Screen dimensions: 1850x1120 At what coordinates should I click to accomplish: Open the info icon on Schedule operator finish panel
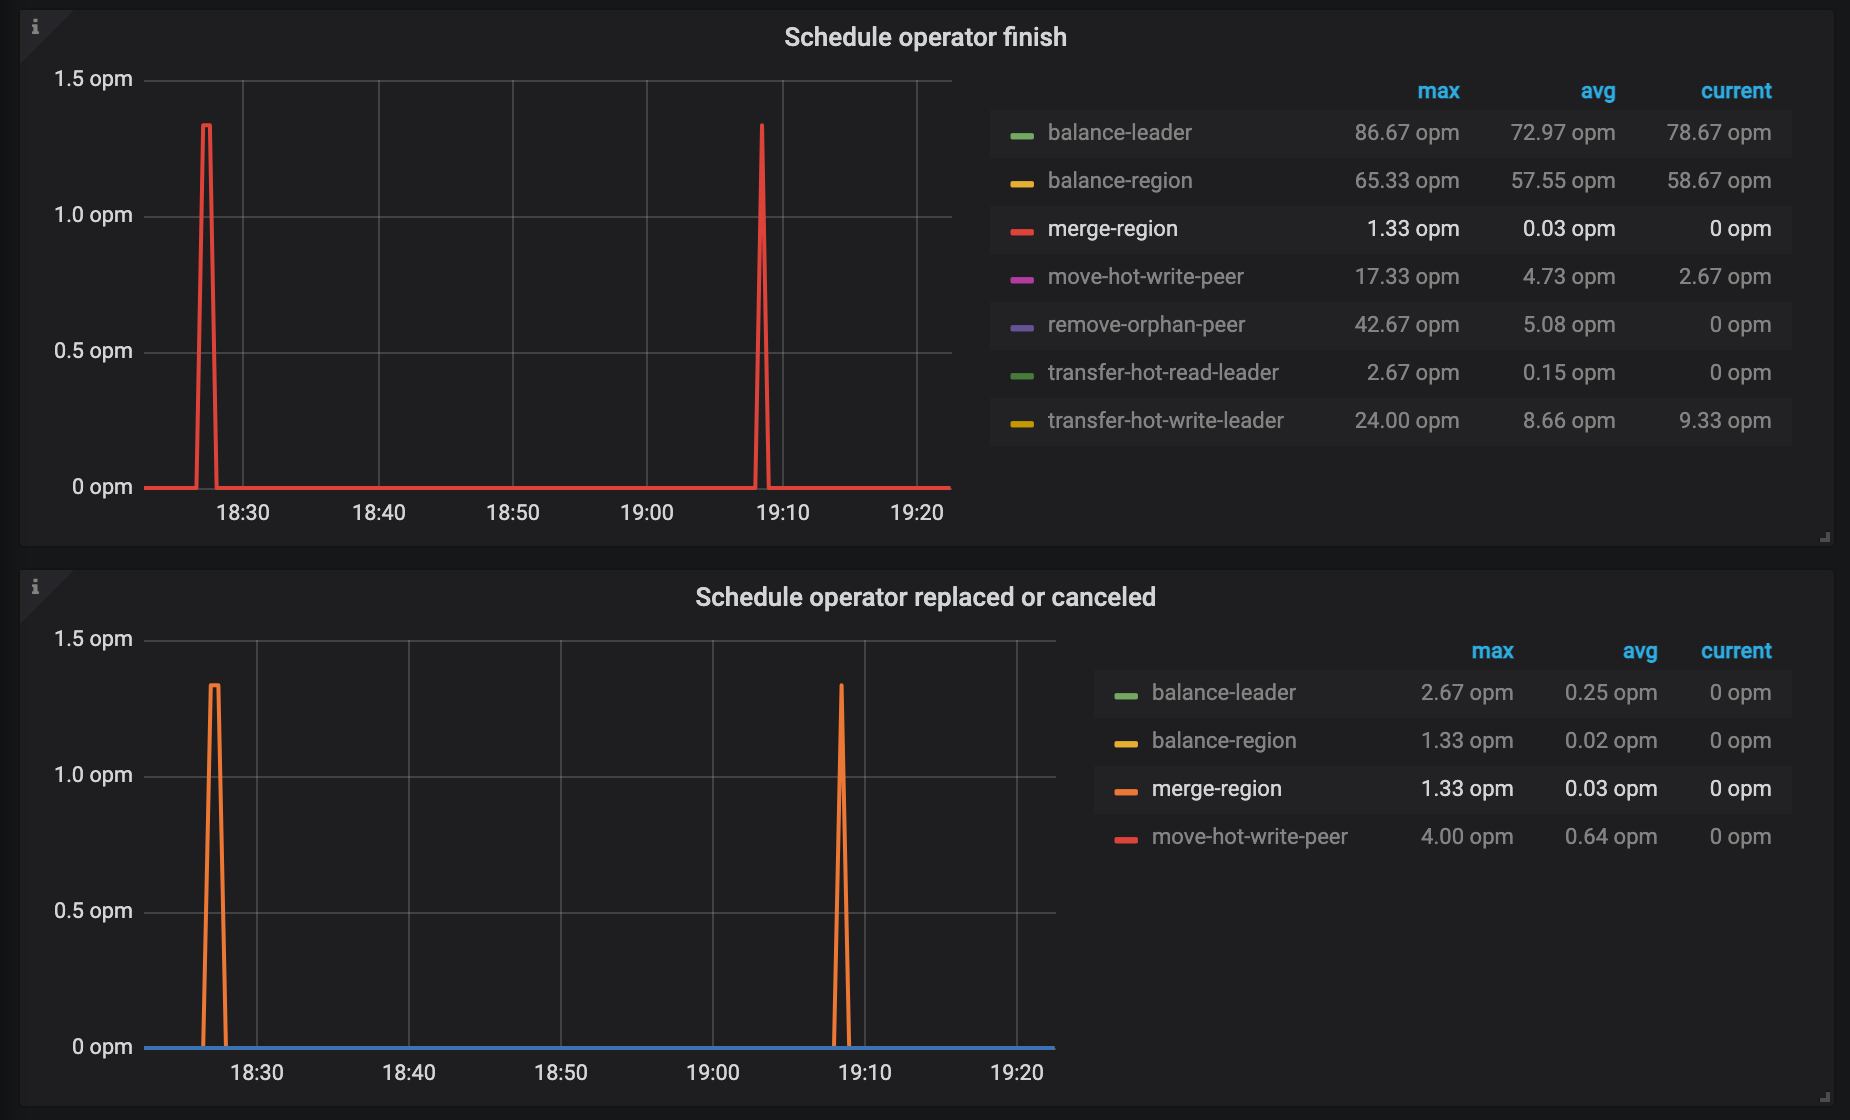pos(36,27)
